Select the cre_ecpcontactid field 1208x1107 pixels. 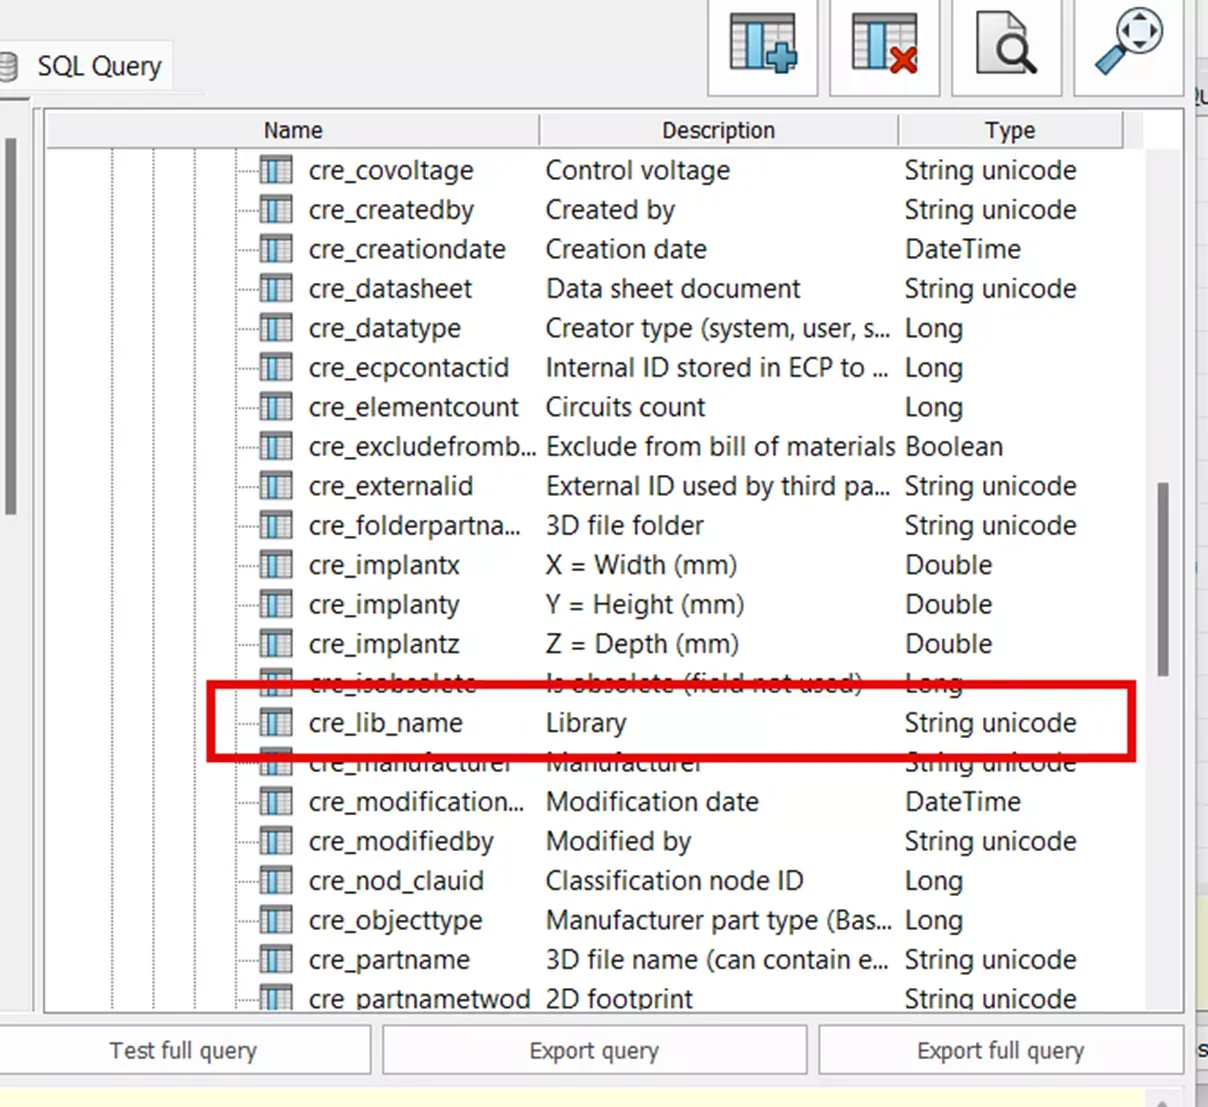click(408, 368)
